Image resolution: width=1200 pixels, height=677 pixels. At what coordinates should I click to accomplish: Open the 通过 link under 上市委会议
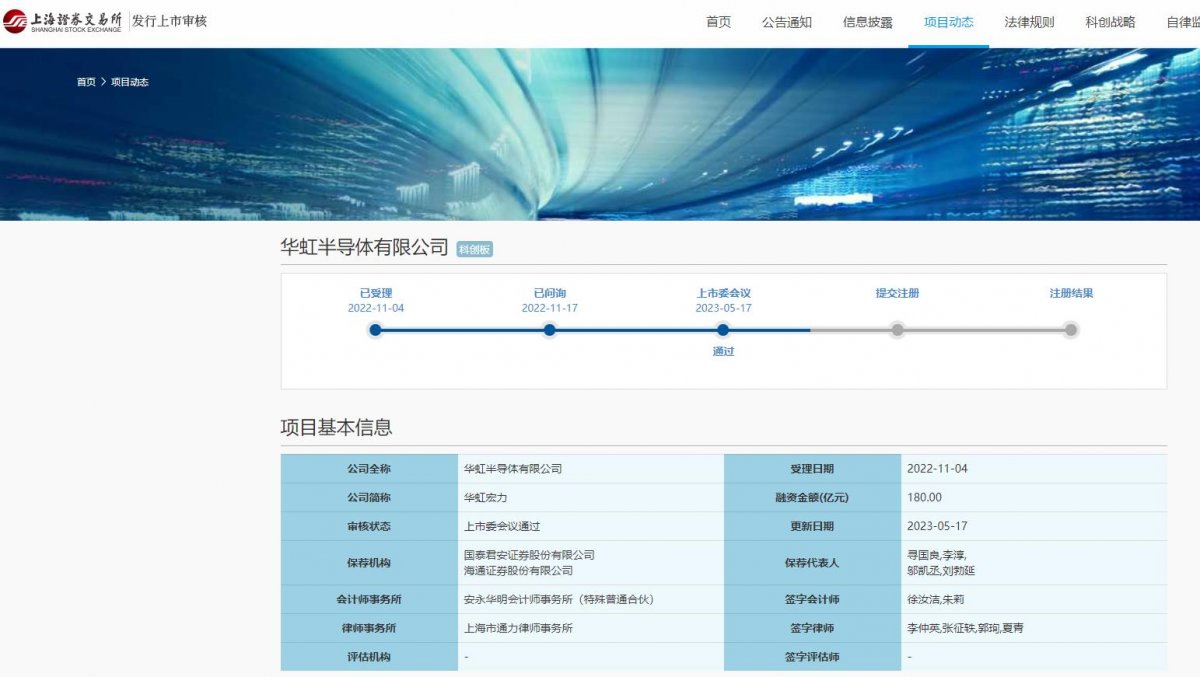(x=723, y=351)
